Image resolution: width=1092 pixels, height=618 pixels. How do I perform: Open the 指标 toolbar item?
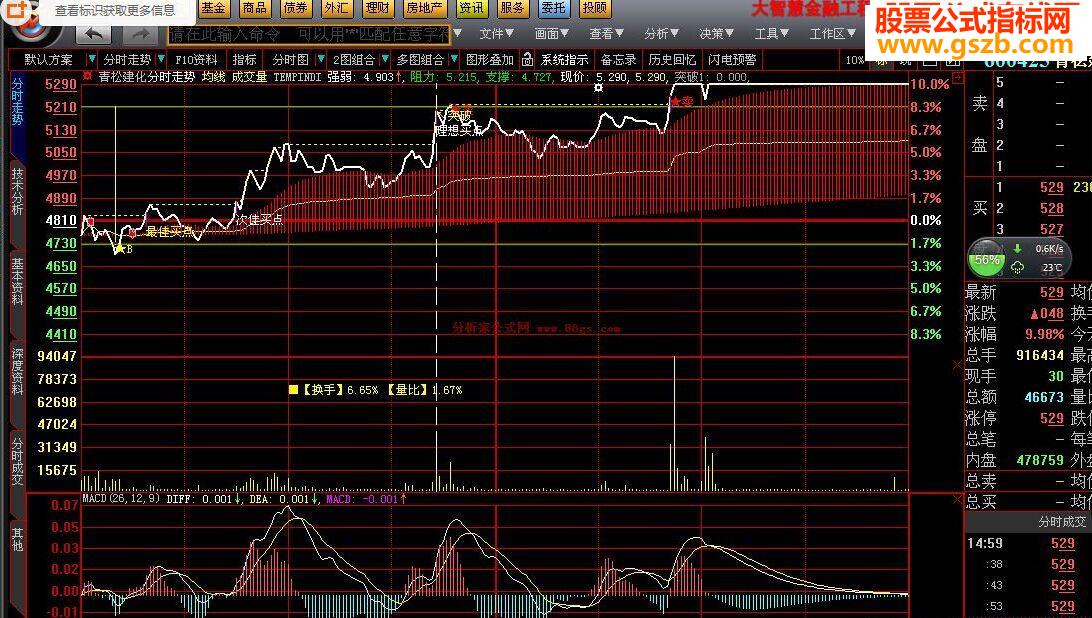244,60
